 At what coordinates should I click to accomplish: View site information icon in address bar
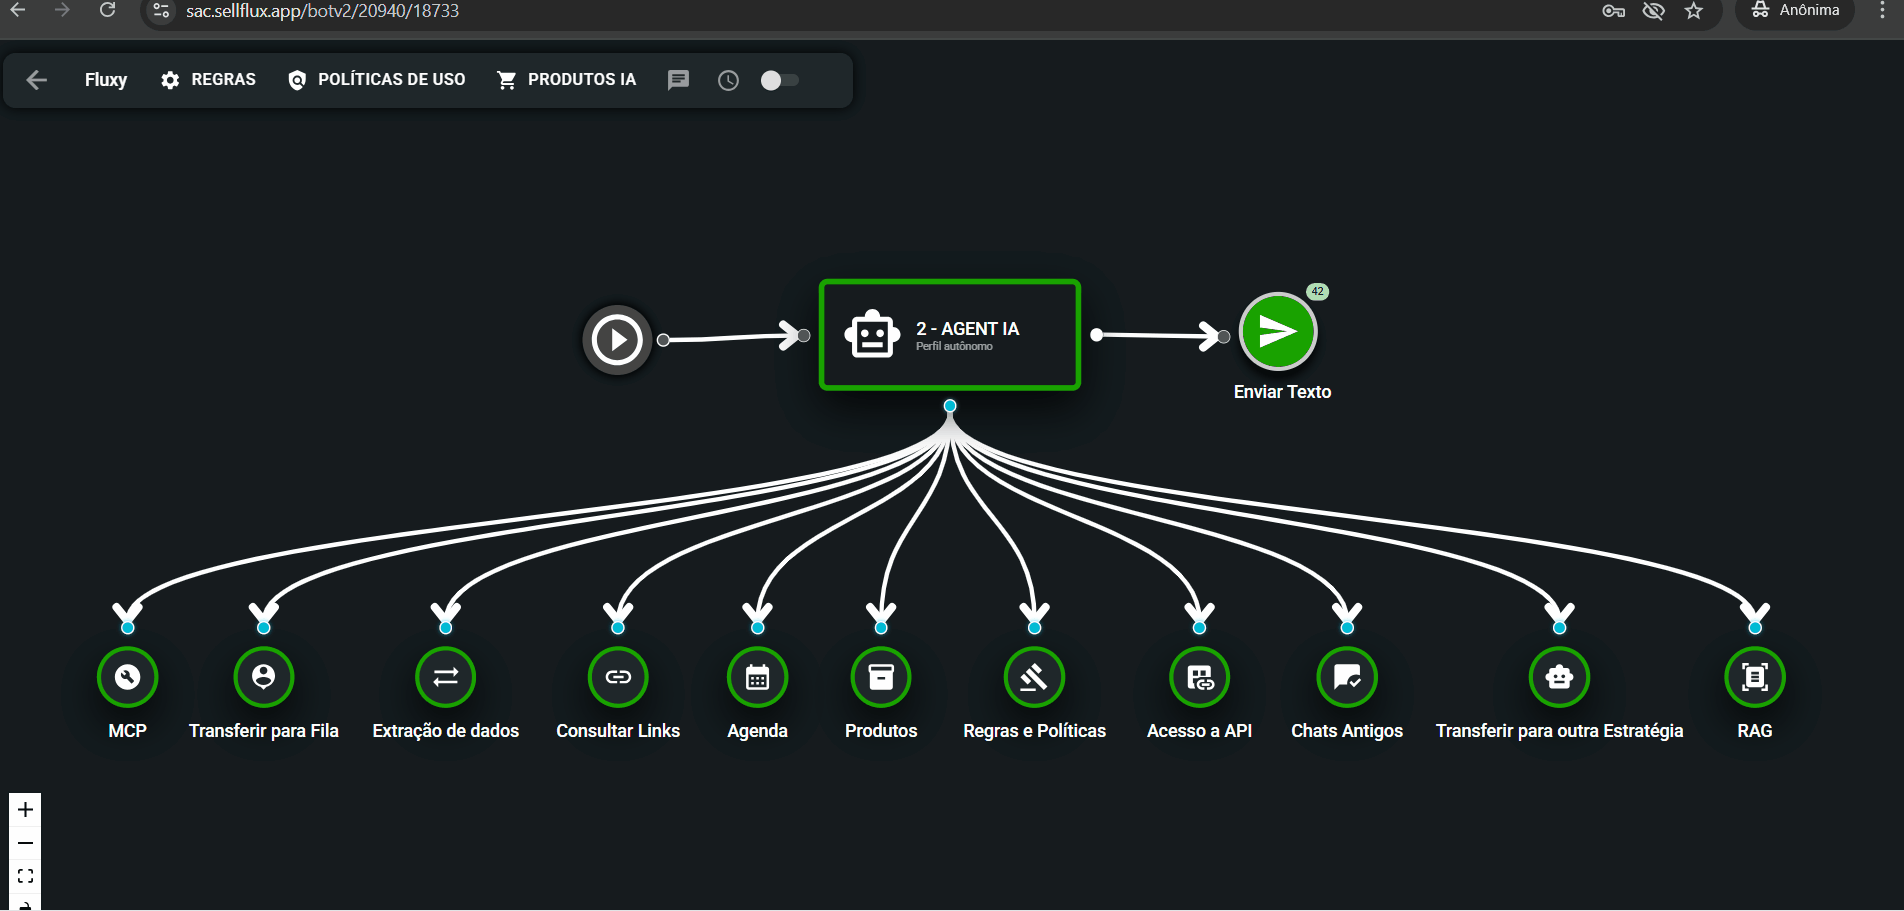pos(160,11)
